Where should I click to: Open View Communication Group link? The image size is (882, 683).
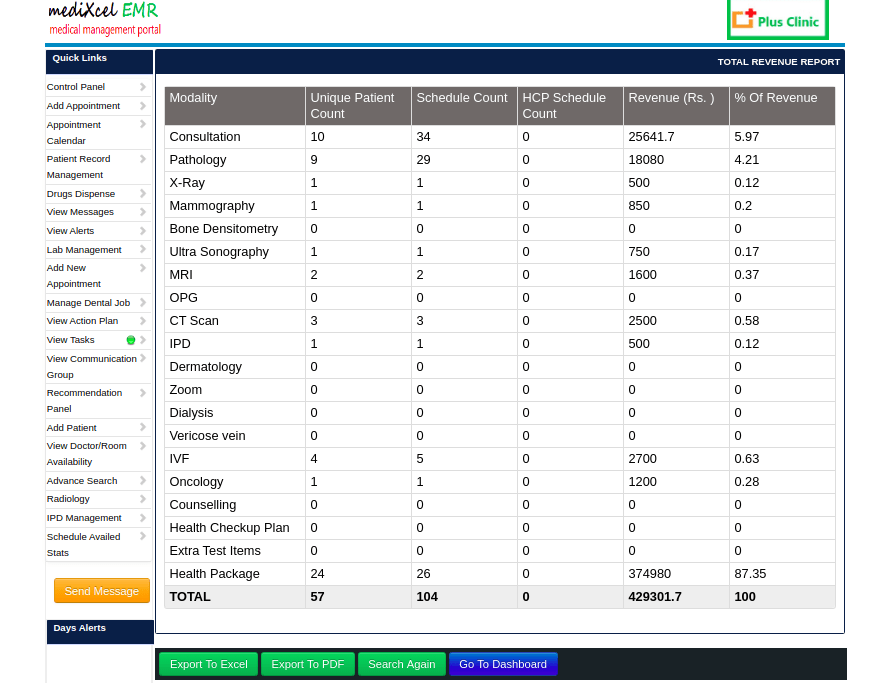pos(92,366)
